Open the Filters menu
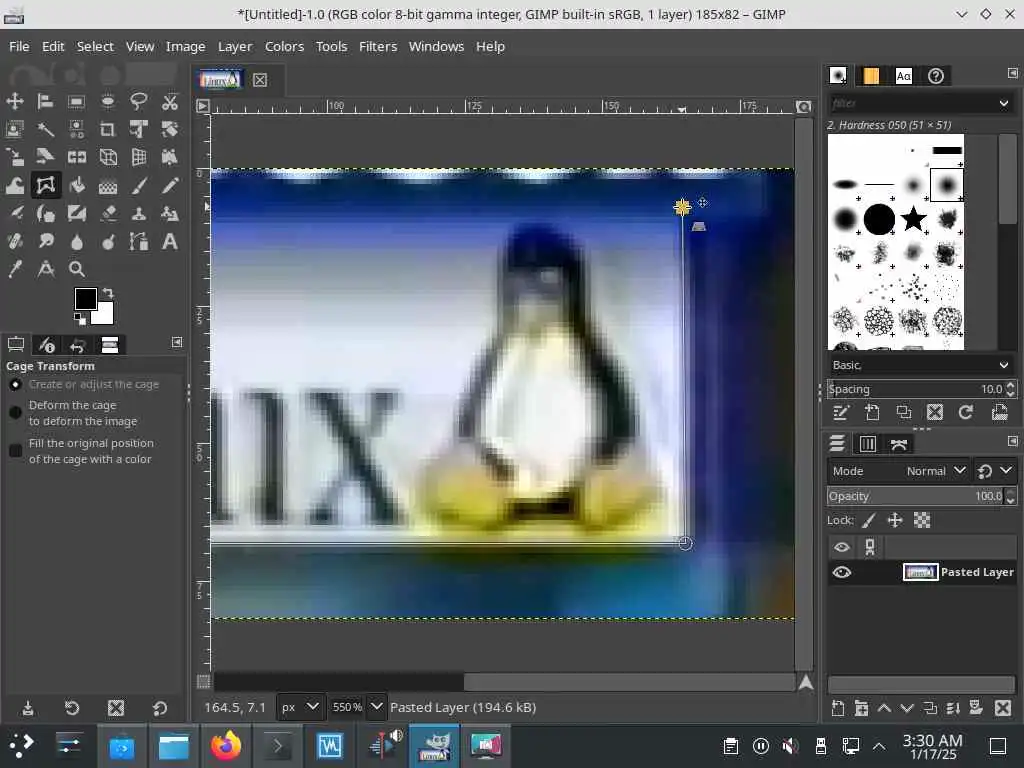1024x768 pixels. 377,46
